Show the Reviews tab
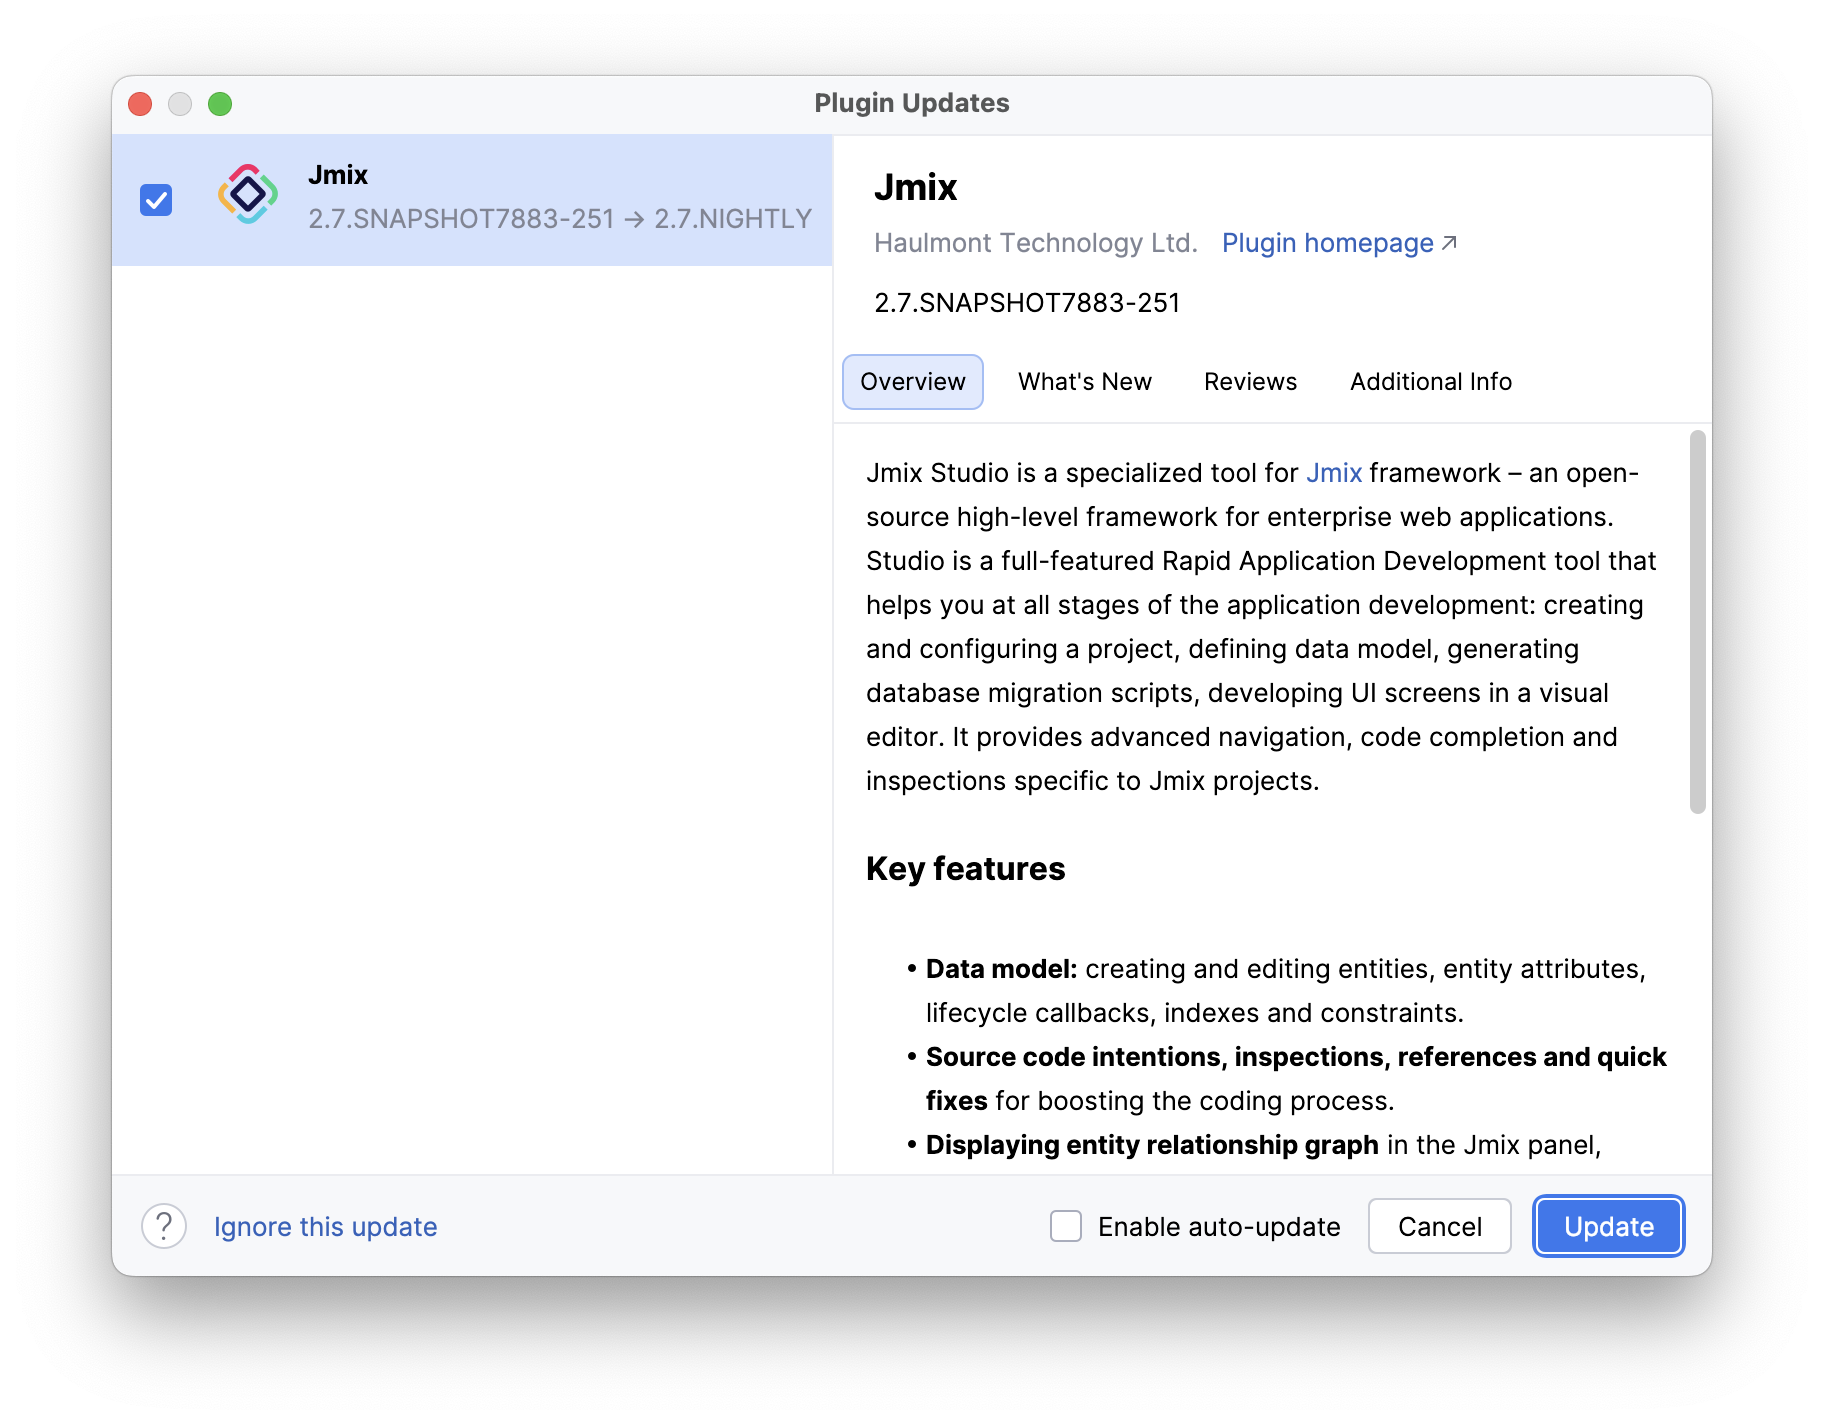Image resolution: width=1824 pixels, height=1424 pixels. (x=1250, y=382)
